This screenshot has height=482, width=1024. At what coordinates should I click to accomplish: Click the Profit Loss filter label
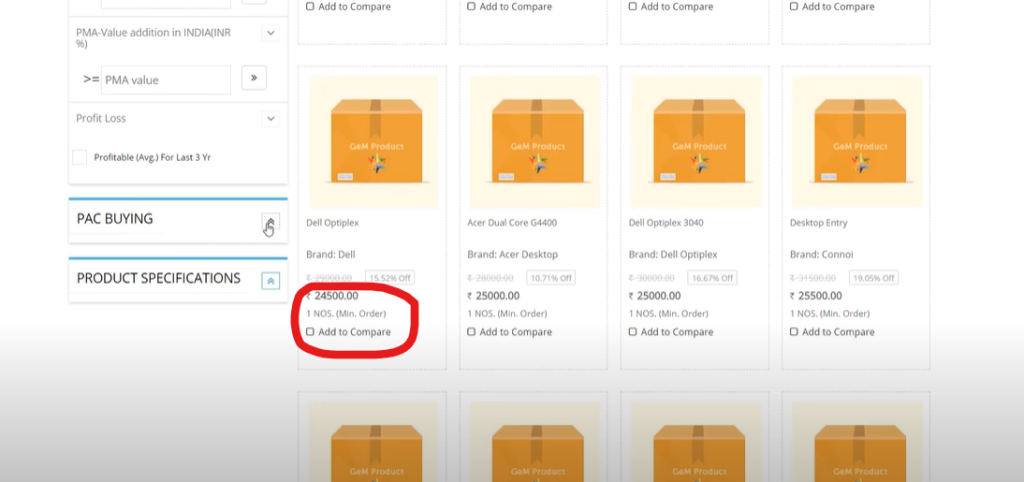[x=101, y=118]
